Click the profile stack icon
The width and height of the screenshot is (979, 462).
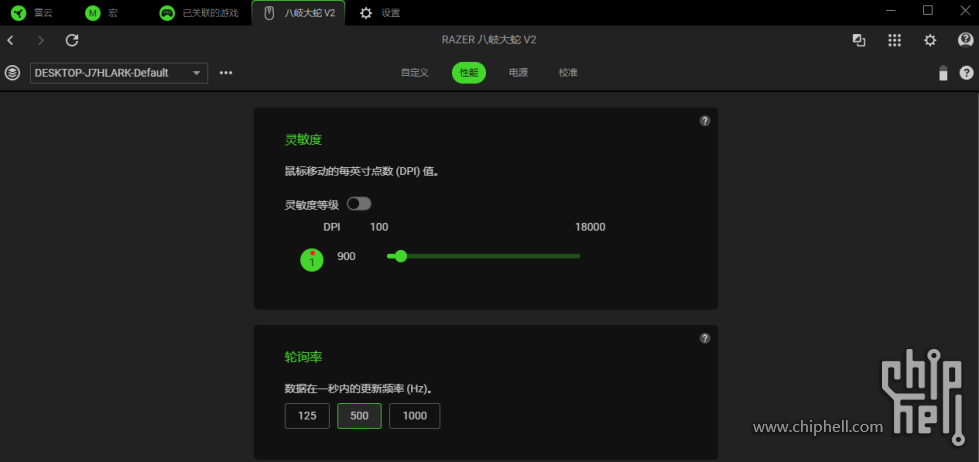(x=12, y=73)
